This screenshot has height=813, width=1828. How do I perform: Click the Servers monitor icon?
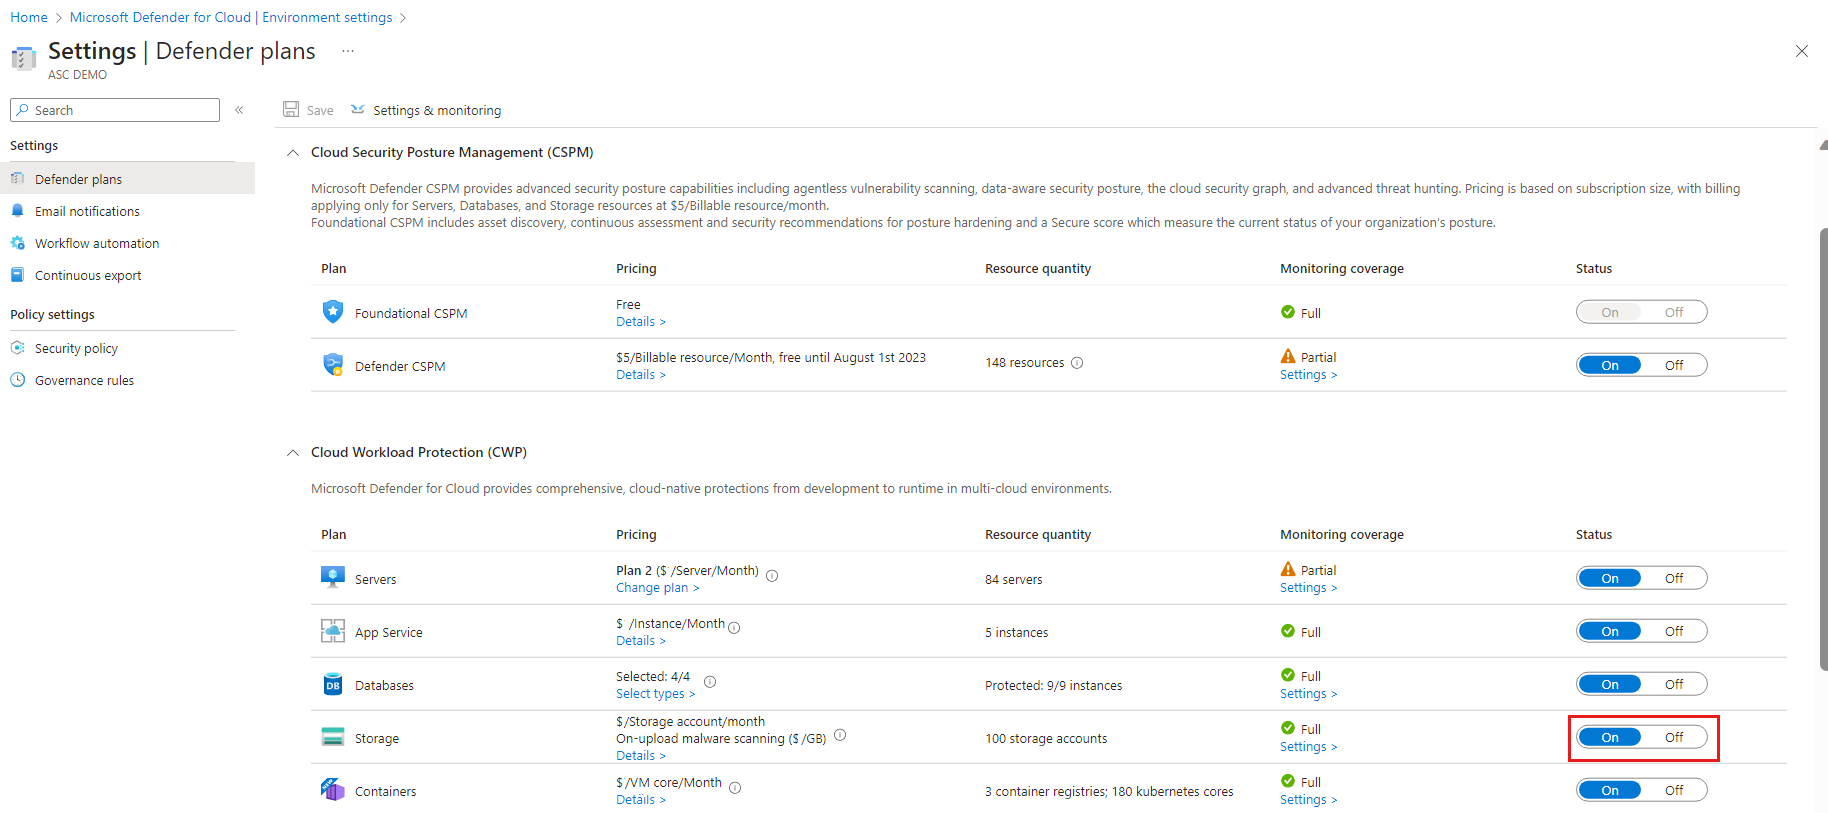[x=333, y=578]
